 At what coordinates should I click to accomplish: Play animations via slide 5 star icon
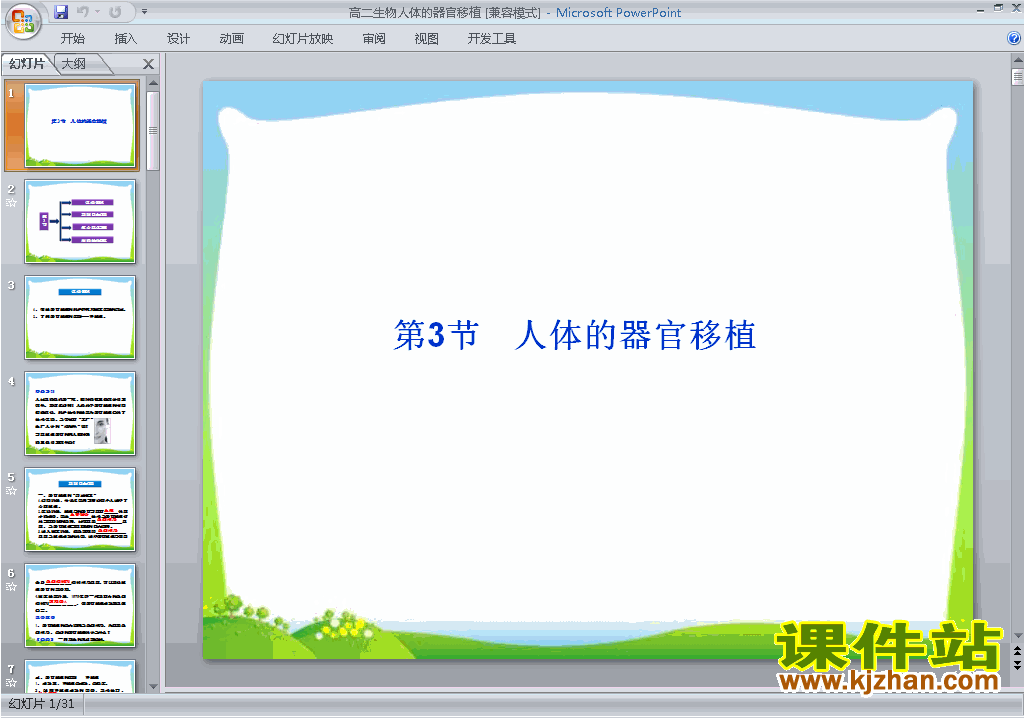click(x=11, y=491)
